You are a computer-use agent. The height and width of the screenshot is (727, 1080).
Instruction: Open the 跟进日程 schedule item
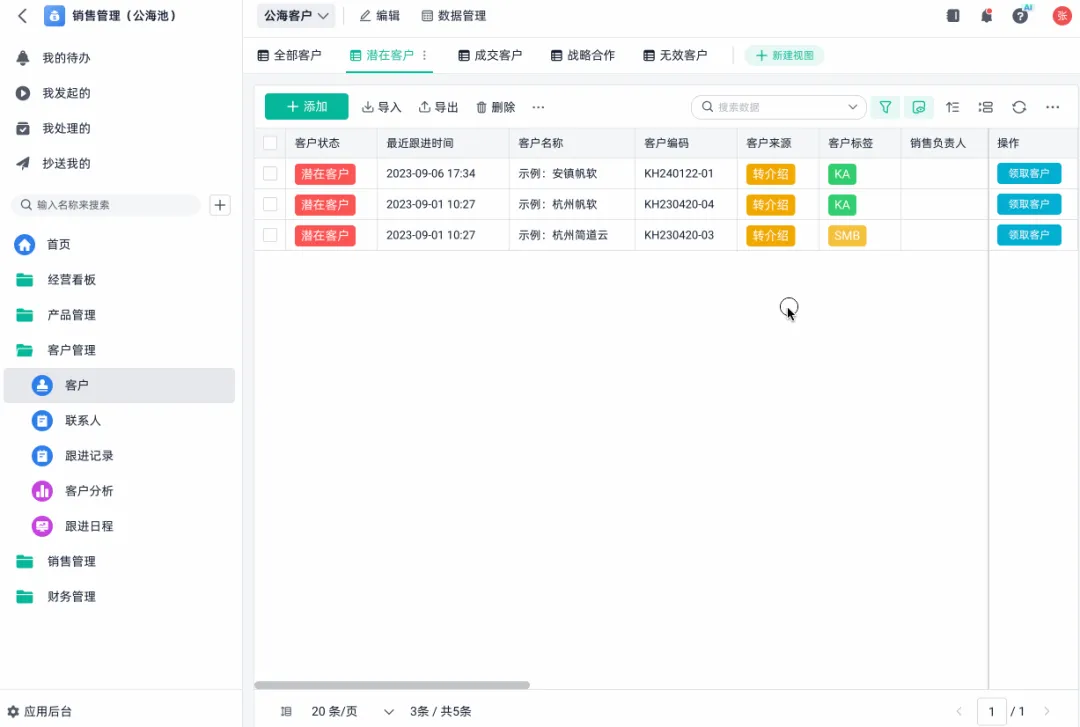[90, 526]
